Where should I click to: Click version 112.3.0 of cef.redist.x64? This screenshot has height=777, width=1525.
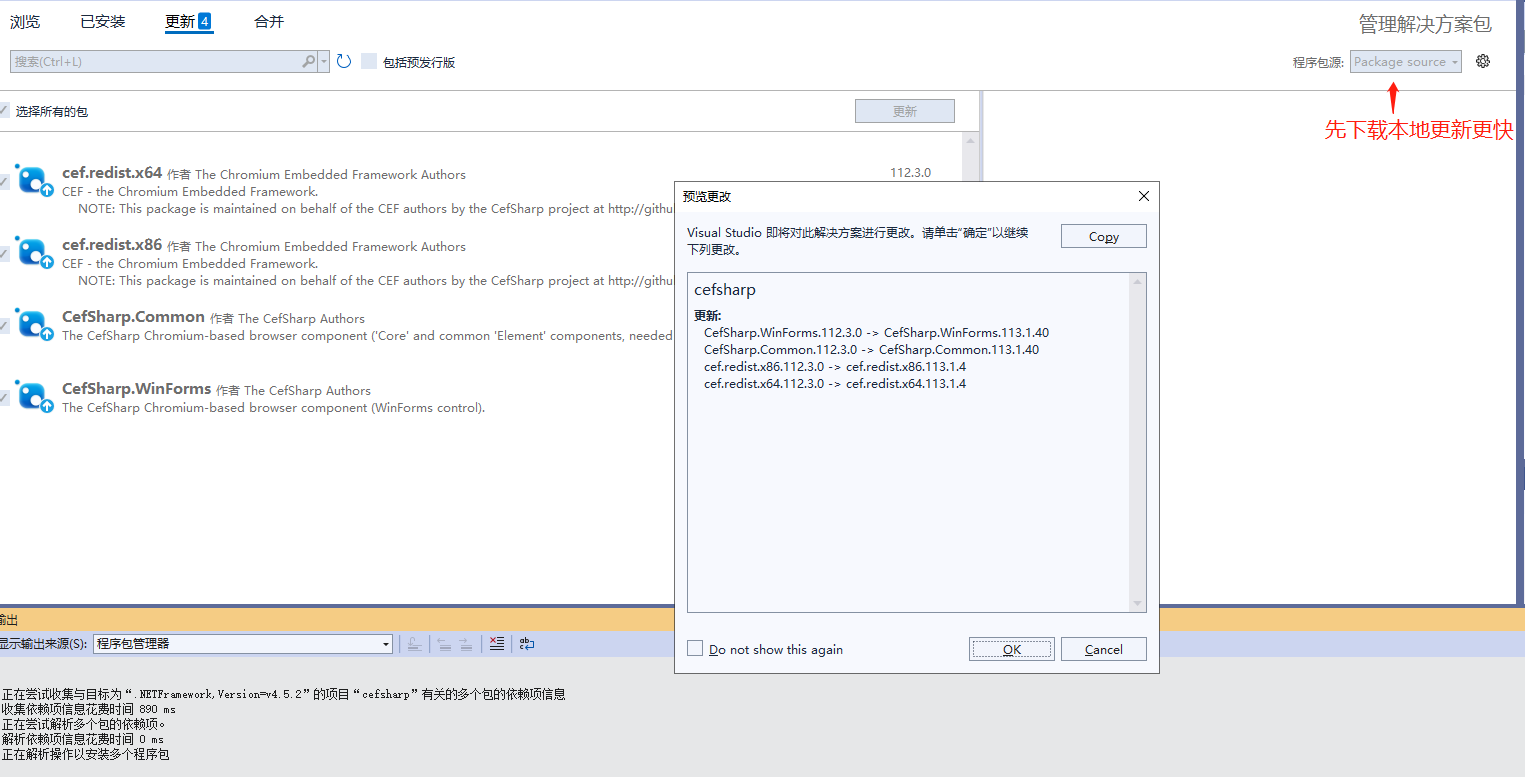point(910,173)
